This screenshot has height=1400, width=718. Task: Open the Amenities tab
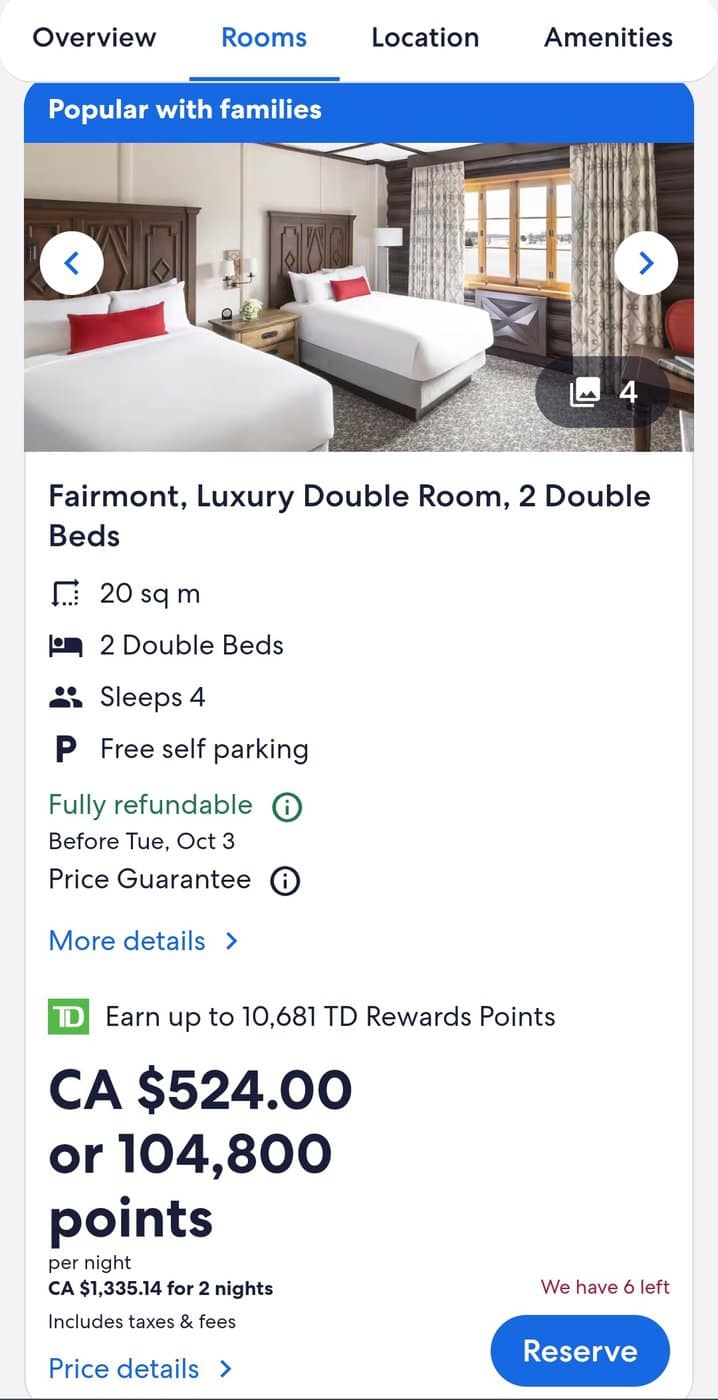point(607,37)
